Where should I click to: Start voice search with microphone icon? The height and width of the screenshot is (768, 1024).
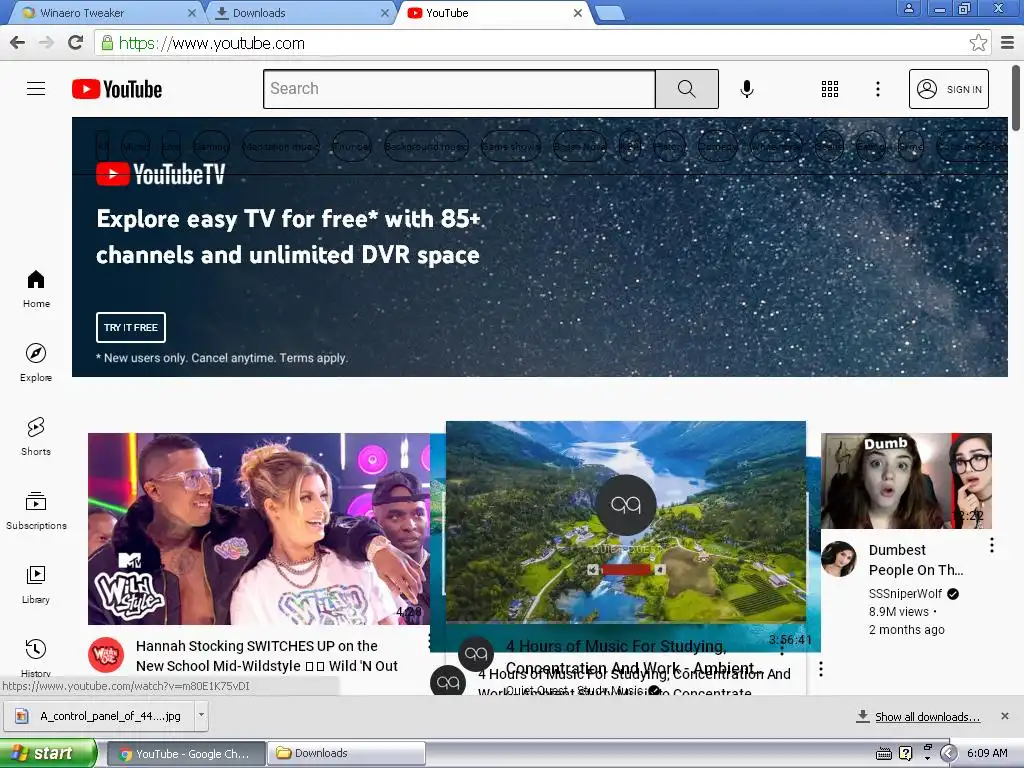click(x=747, y=89)
